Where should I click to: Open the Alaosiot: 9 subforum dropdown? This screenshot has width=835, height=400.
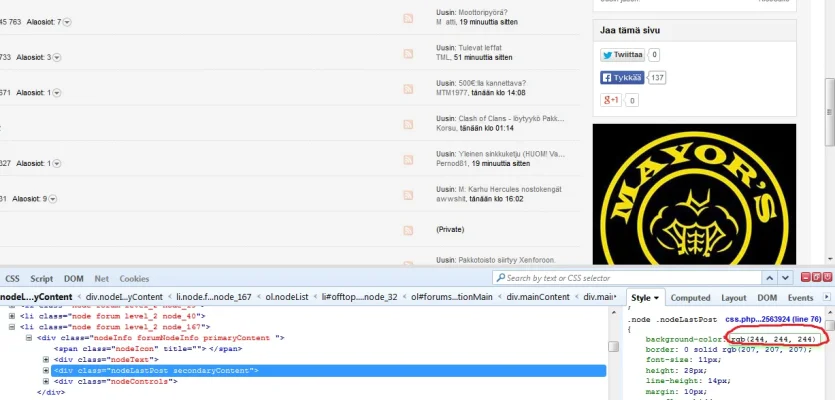(56, 199)
